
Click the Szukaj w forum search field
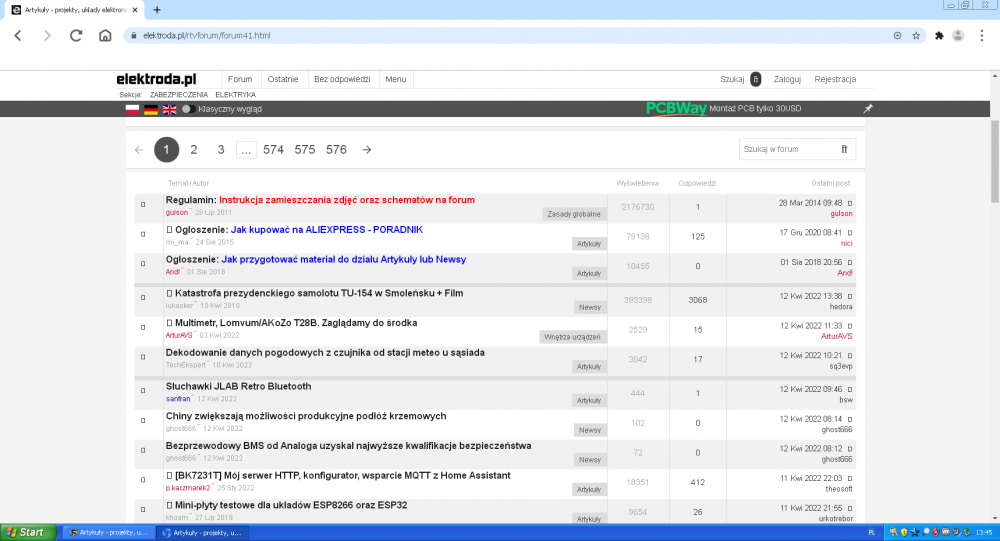(787, 149)
